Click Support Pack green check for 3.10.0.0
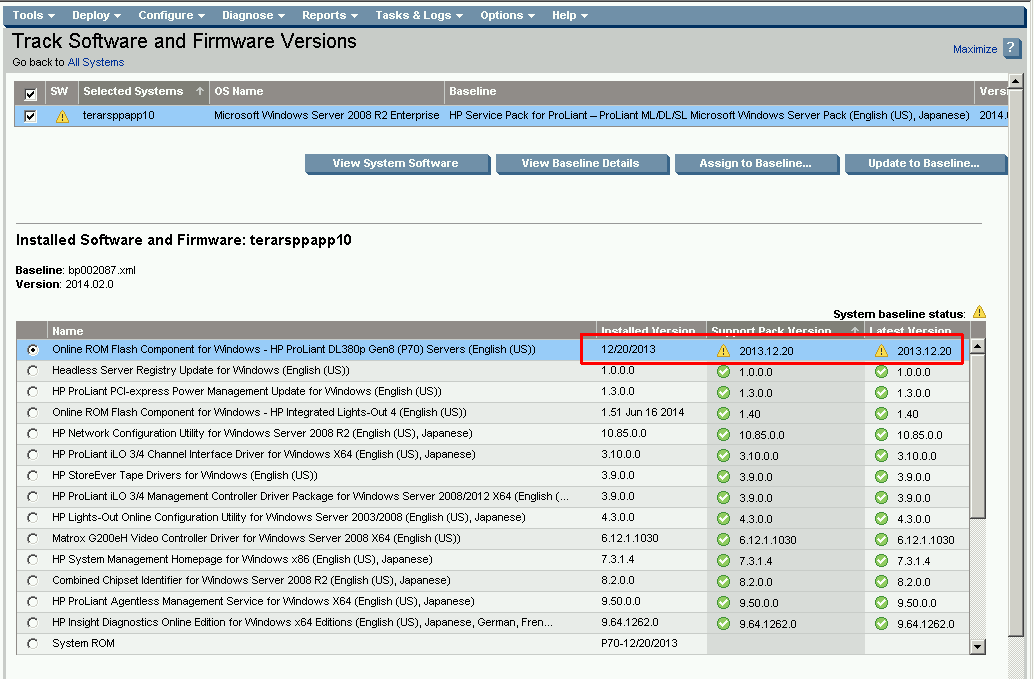The height and width of the screenshot is (679, 1034). 723,456
